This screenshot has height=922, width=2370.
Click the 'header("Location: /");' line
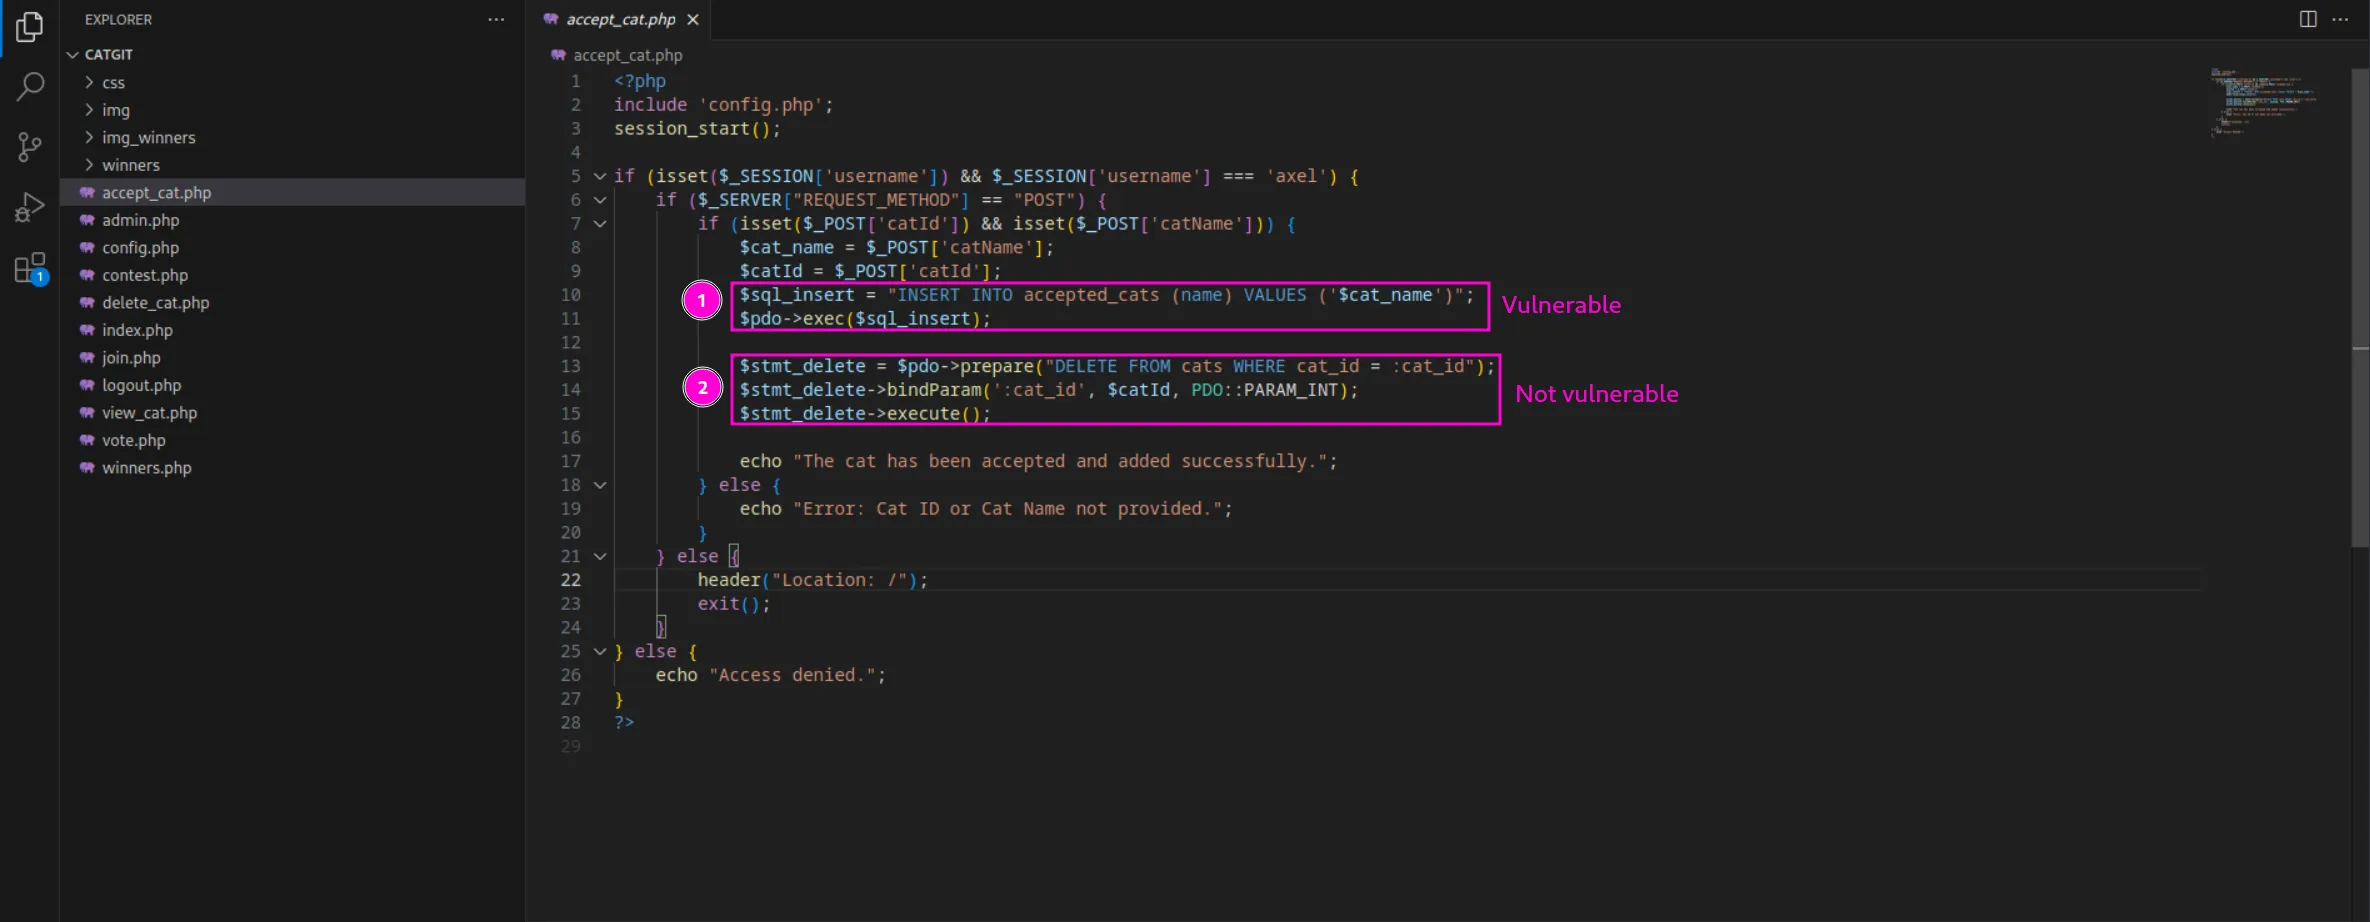[813, 580]
